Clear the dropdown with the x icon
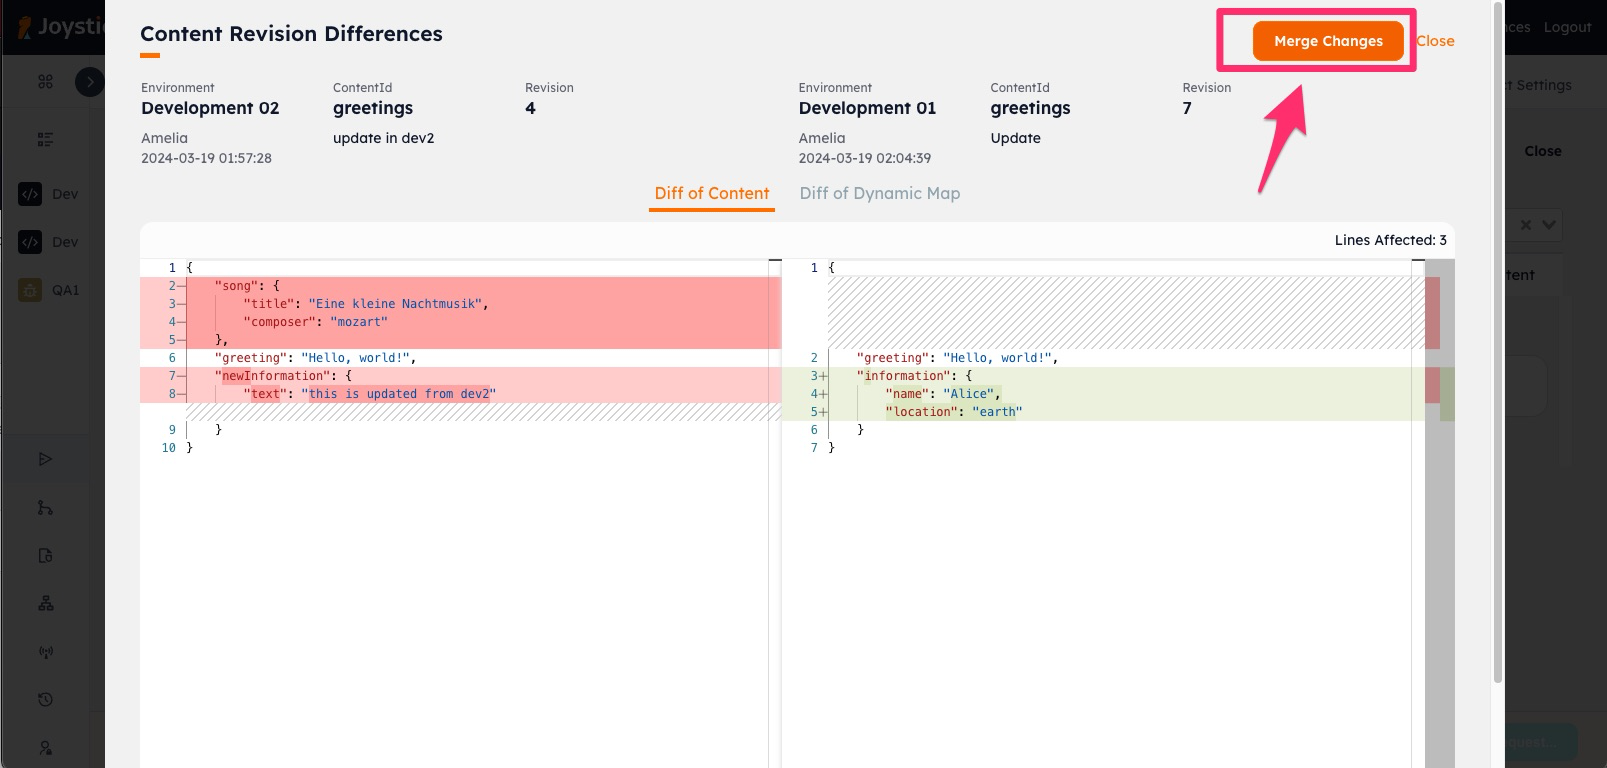1607x768 pixels. (x=1526, y=225)
